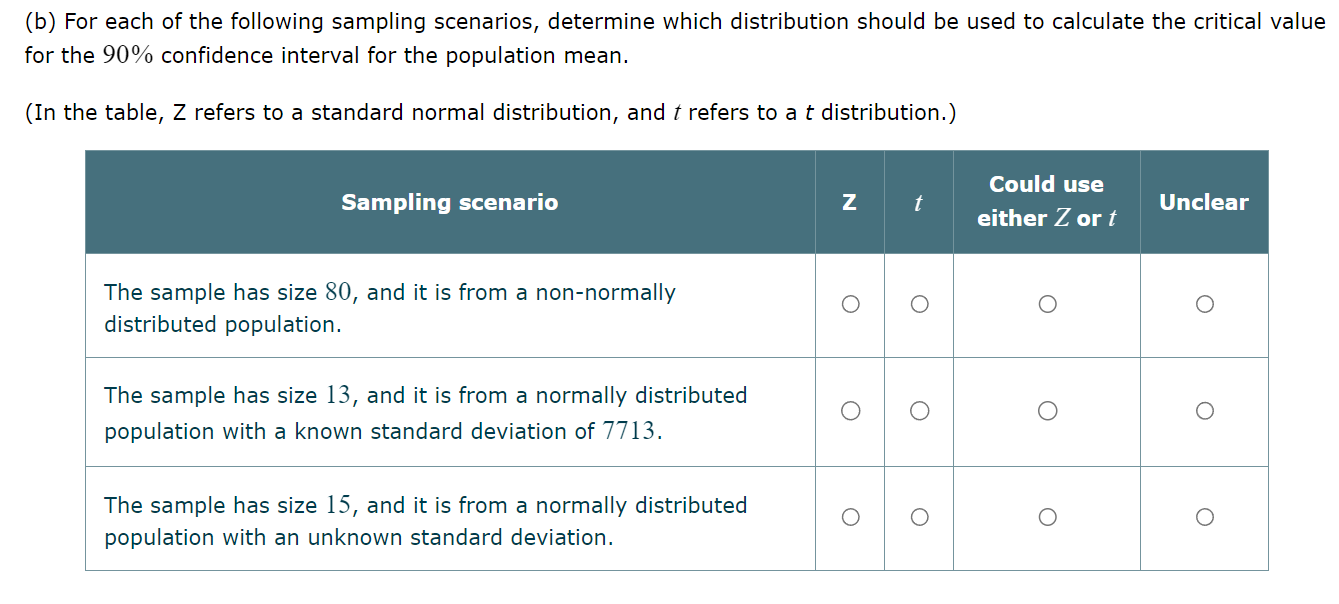The image size is (1339, 604).
Task: Click the Unclear column header
Action: [1205, 201]
